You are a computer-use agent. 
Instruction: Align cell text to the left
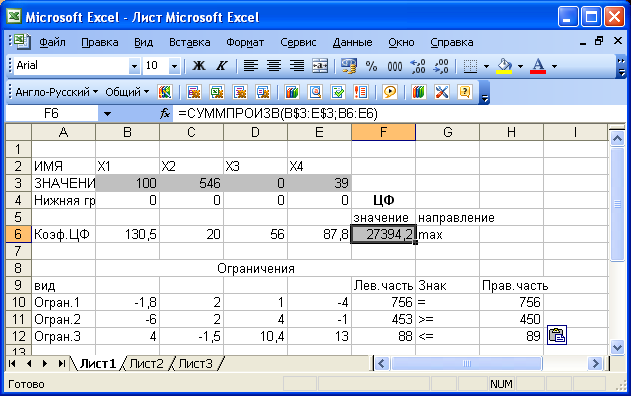pyautogui.click(x=251, y=66)
